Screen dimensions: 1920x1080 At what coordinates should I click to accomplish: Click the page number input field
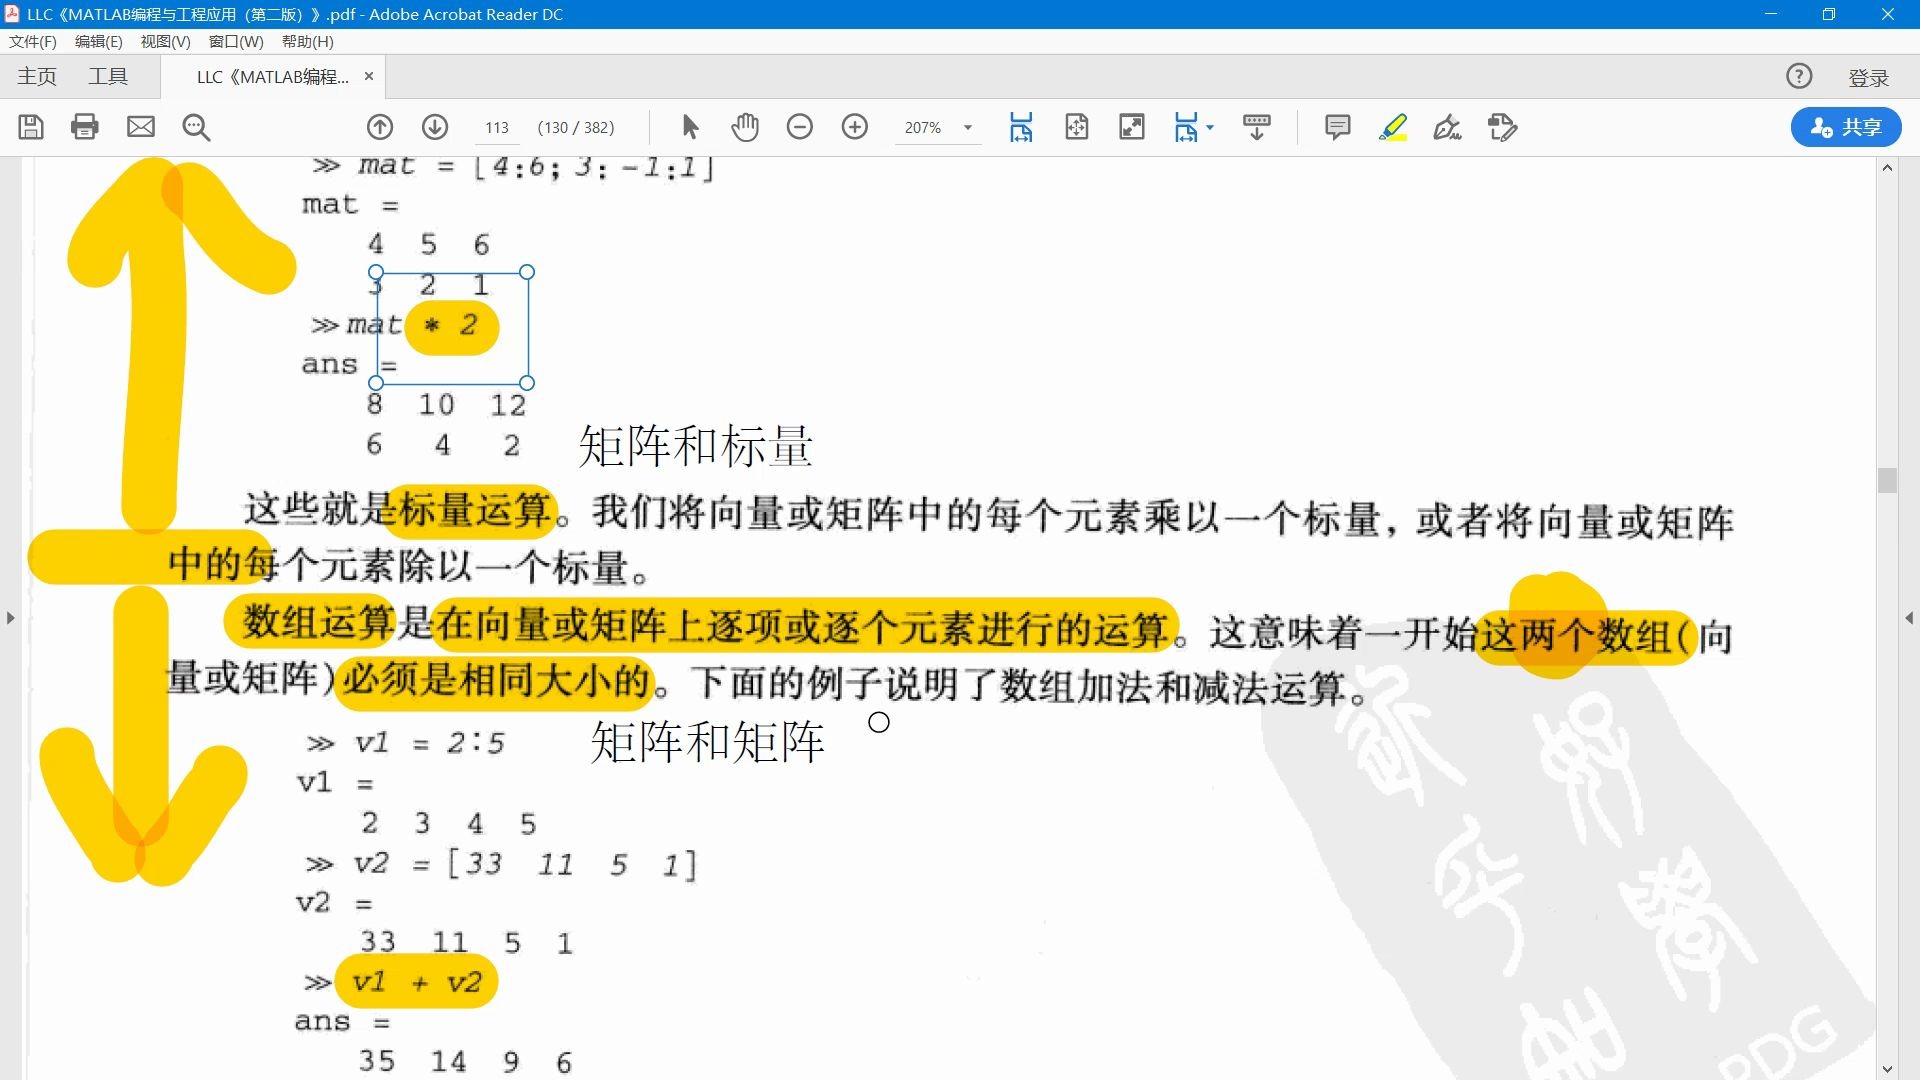(497, 127)
